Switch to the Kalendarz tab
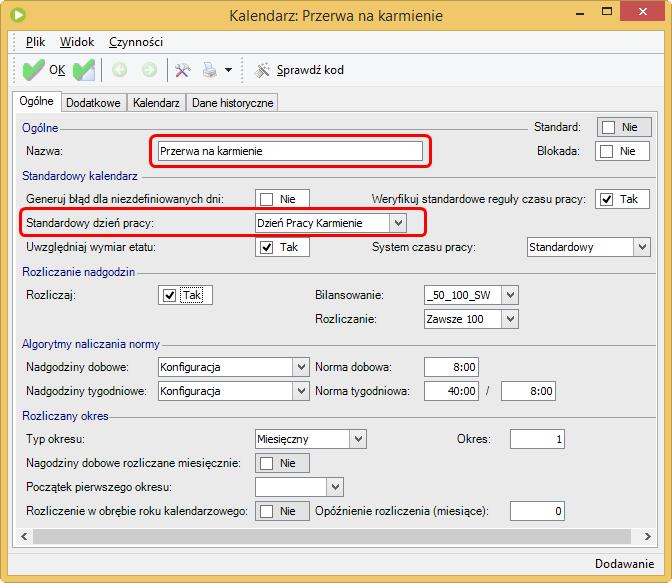Image resolution: width=672 pixels, height=583 pixels. click(156, 103)
